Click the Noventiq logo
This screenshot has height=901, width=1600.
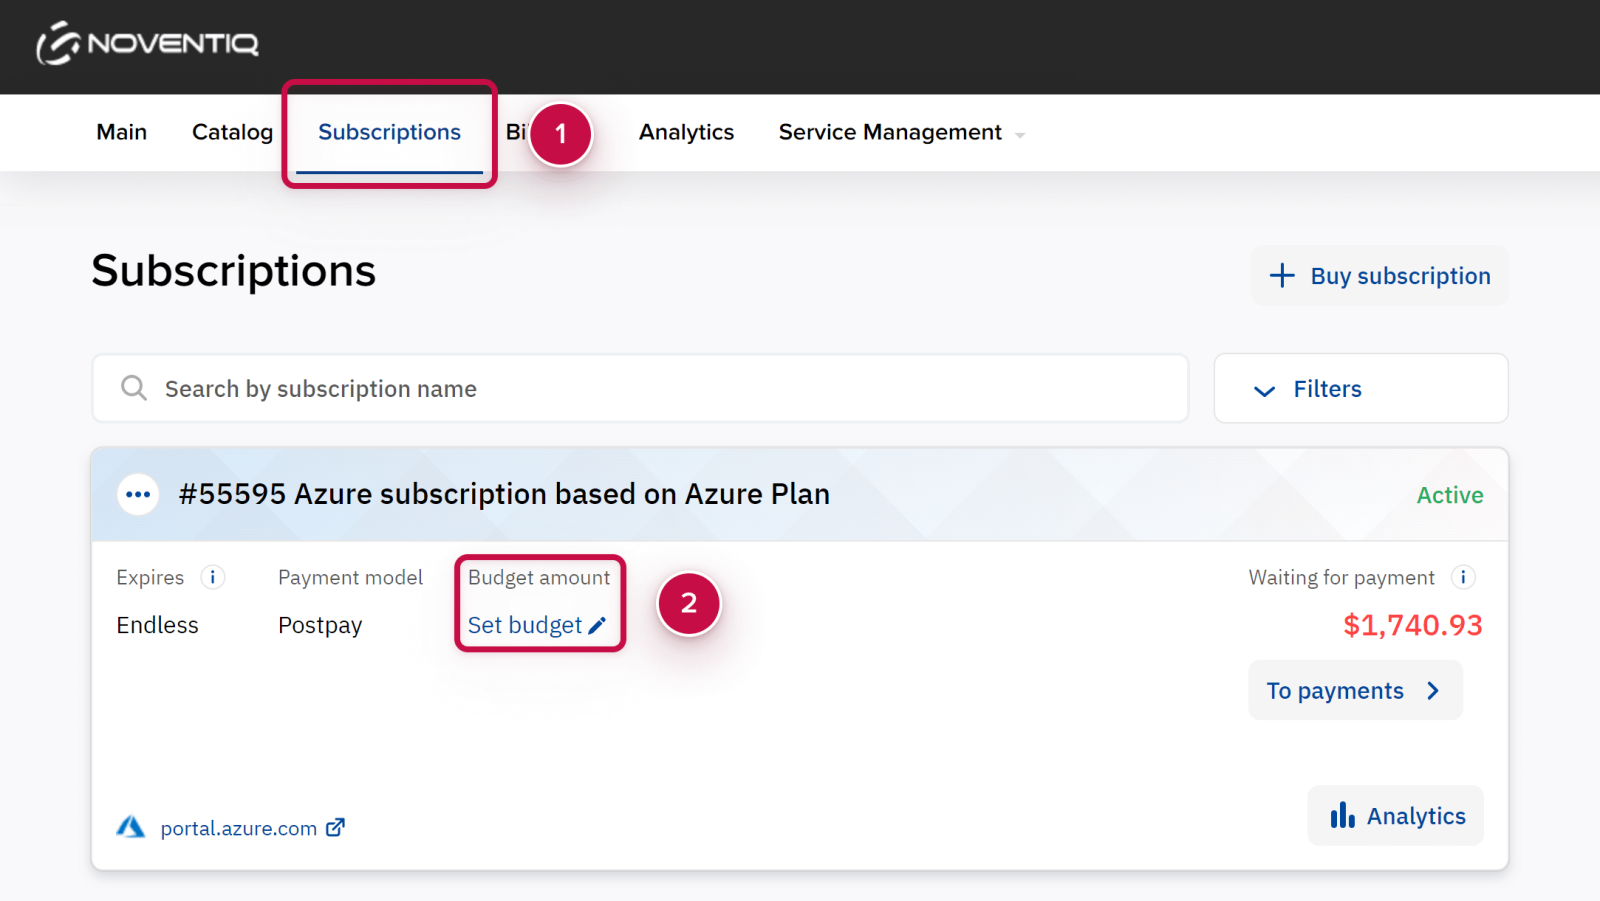(148, 44)
